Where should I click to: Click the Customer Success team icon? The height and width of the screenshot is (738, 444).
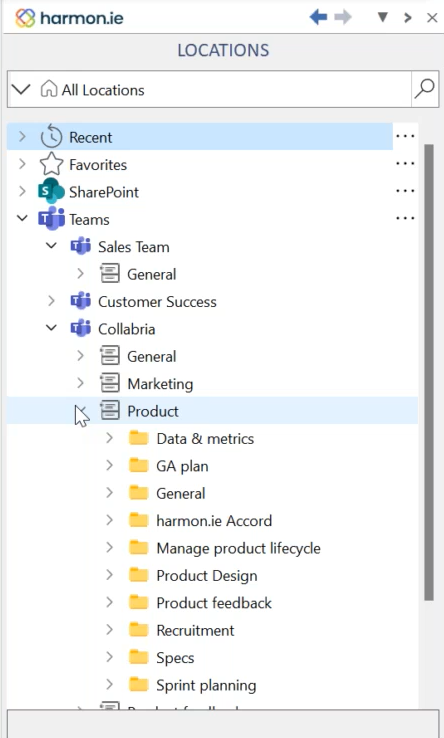(81, 301)
